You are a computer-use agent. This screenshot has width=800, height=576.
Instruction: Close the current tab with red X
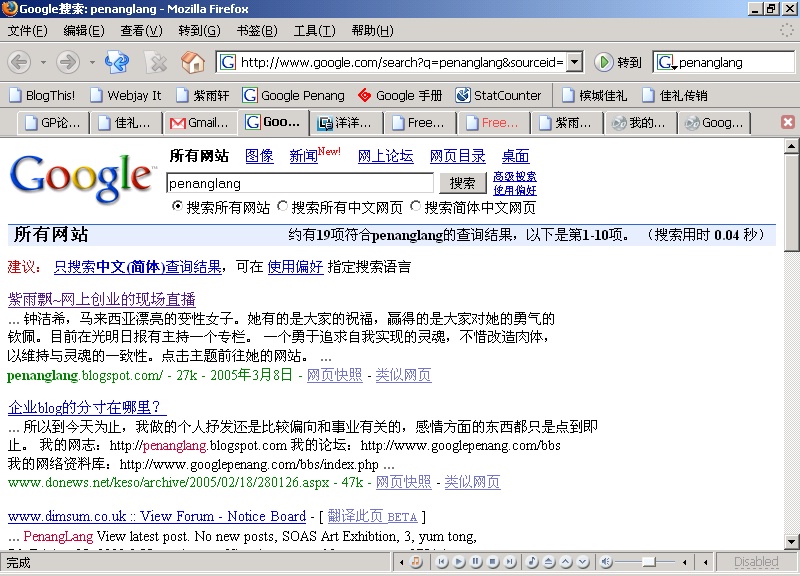788,122
